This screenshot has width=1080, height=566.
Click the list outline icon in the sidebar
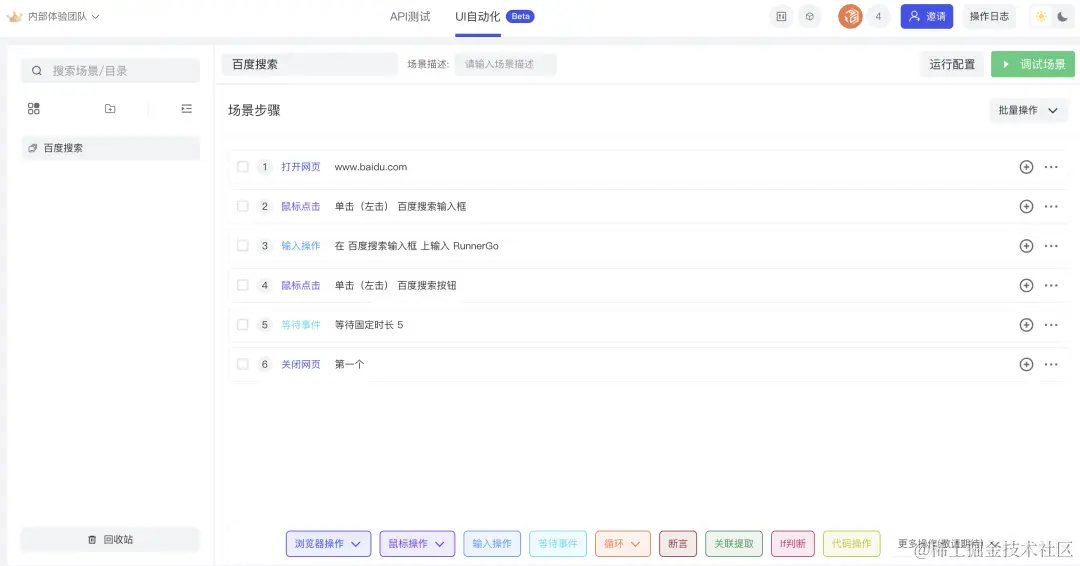[187, 108]
